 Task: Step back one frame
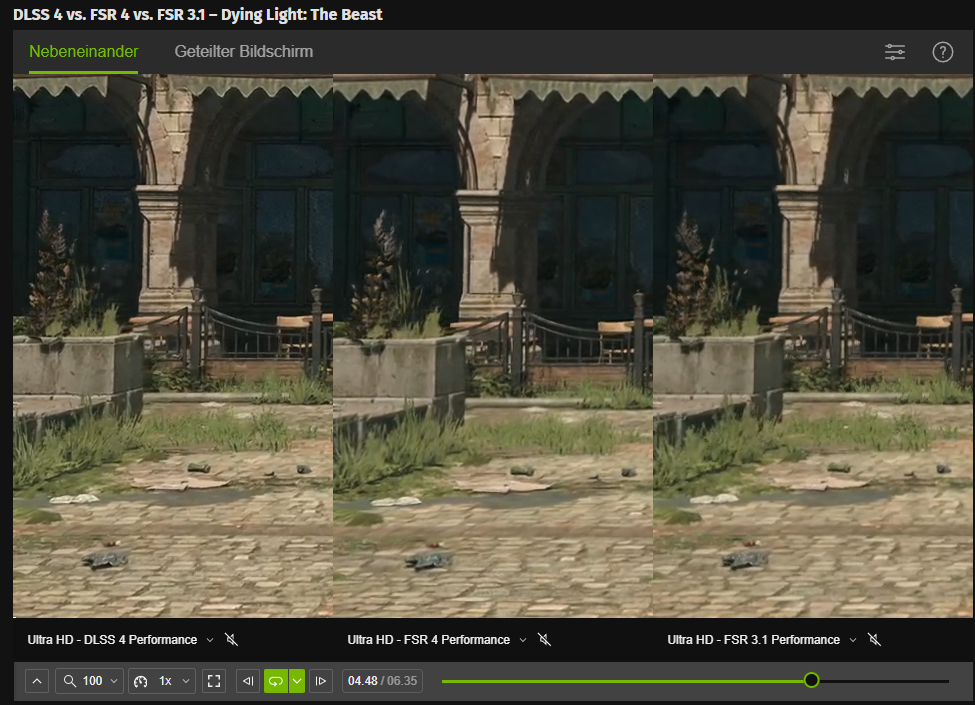coord(248,680)
